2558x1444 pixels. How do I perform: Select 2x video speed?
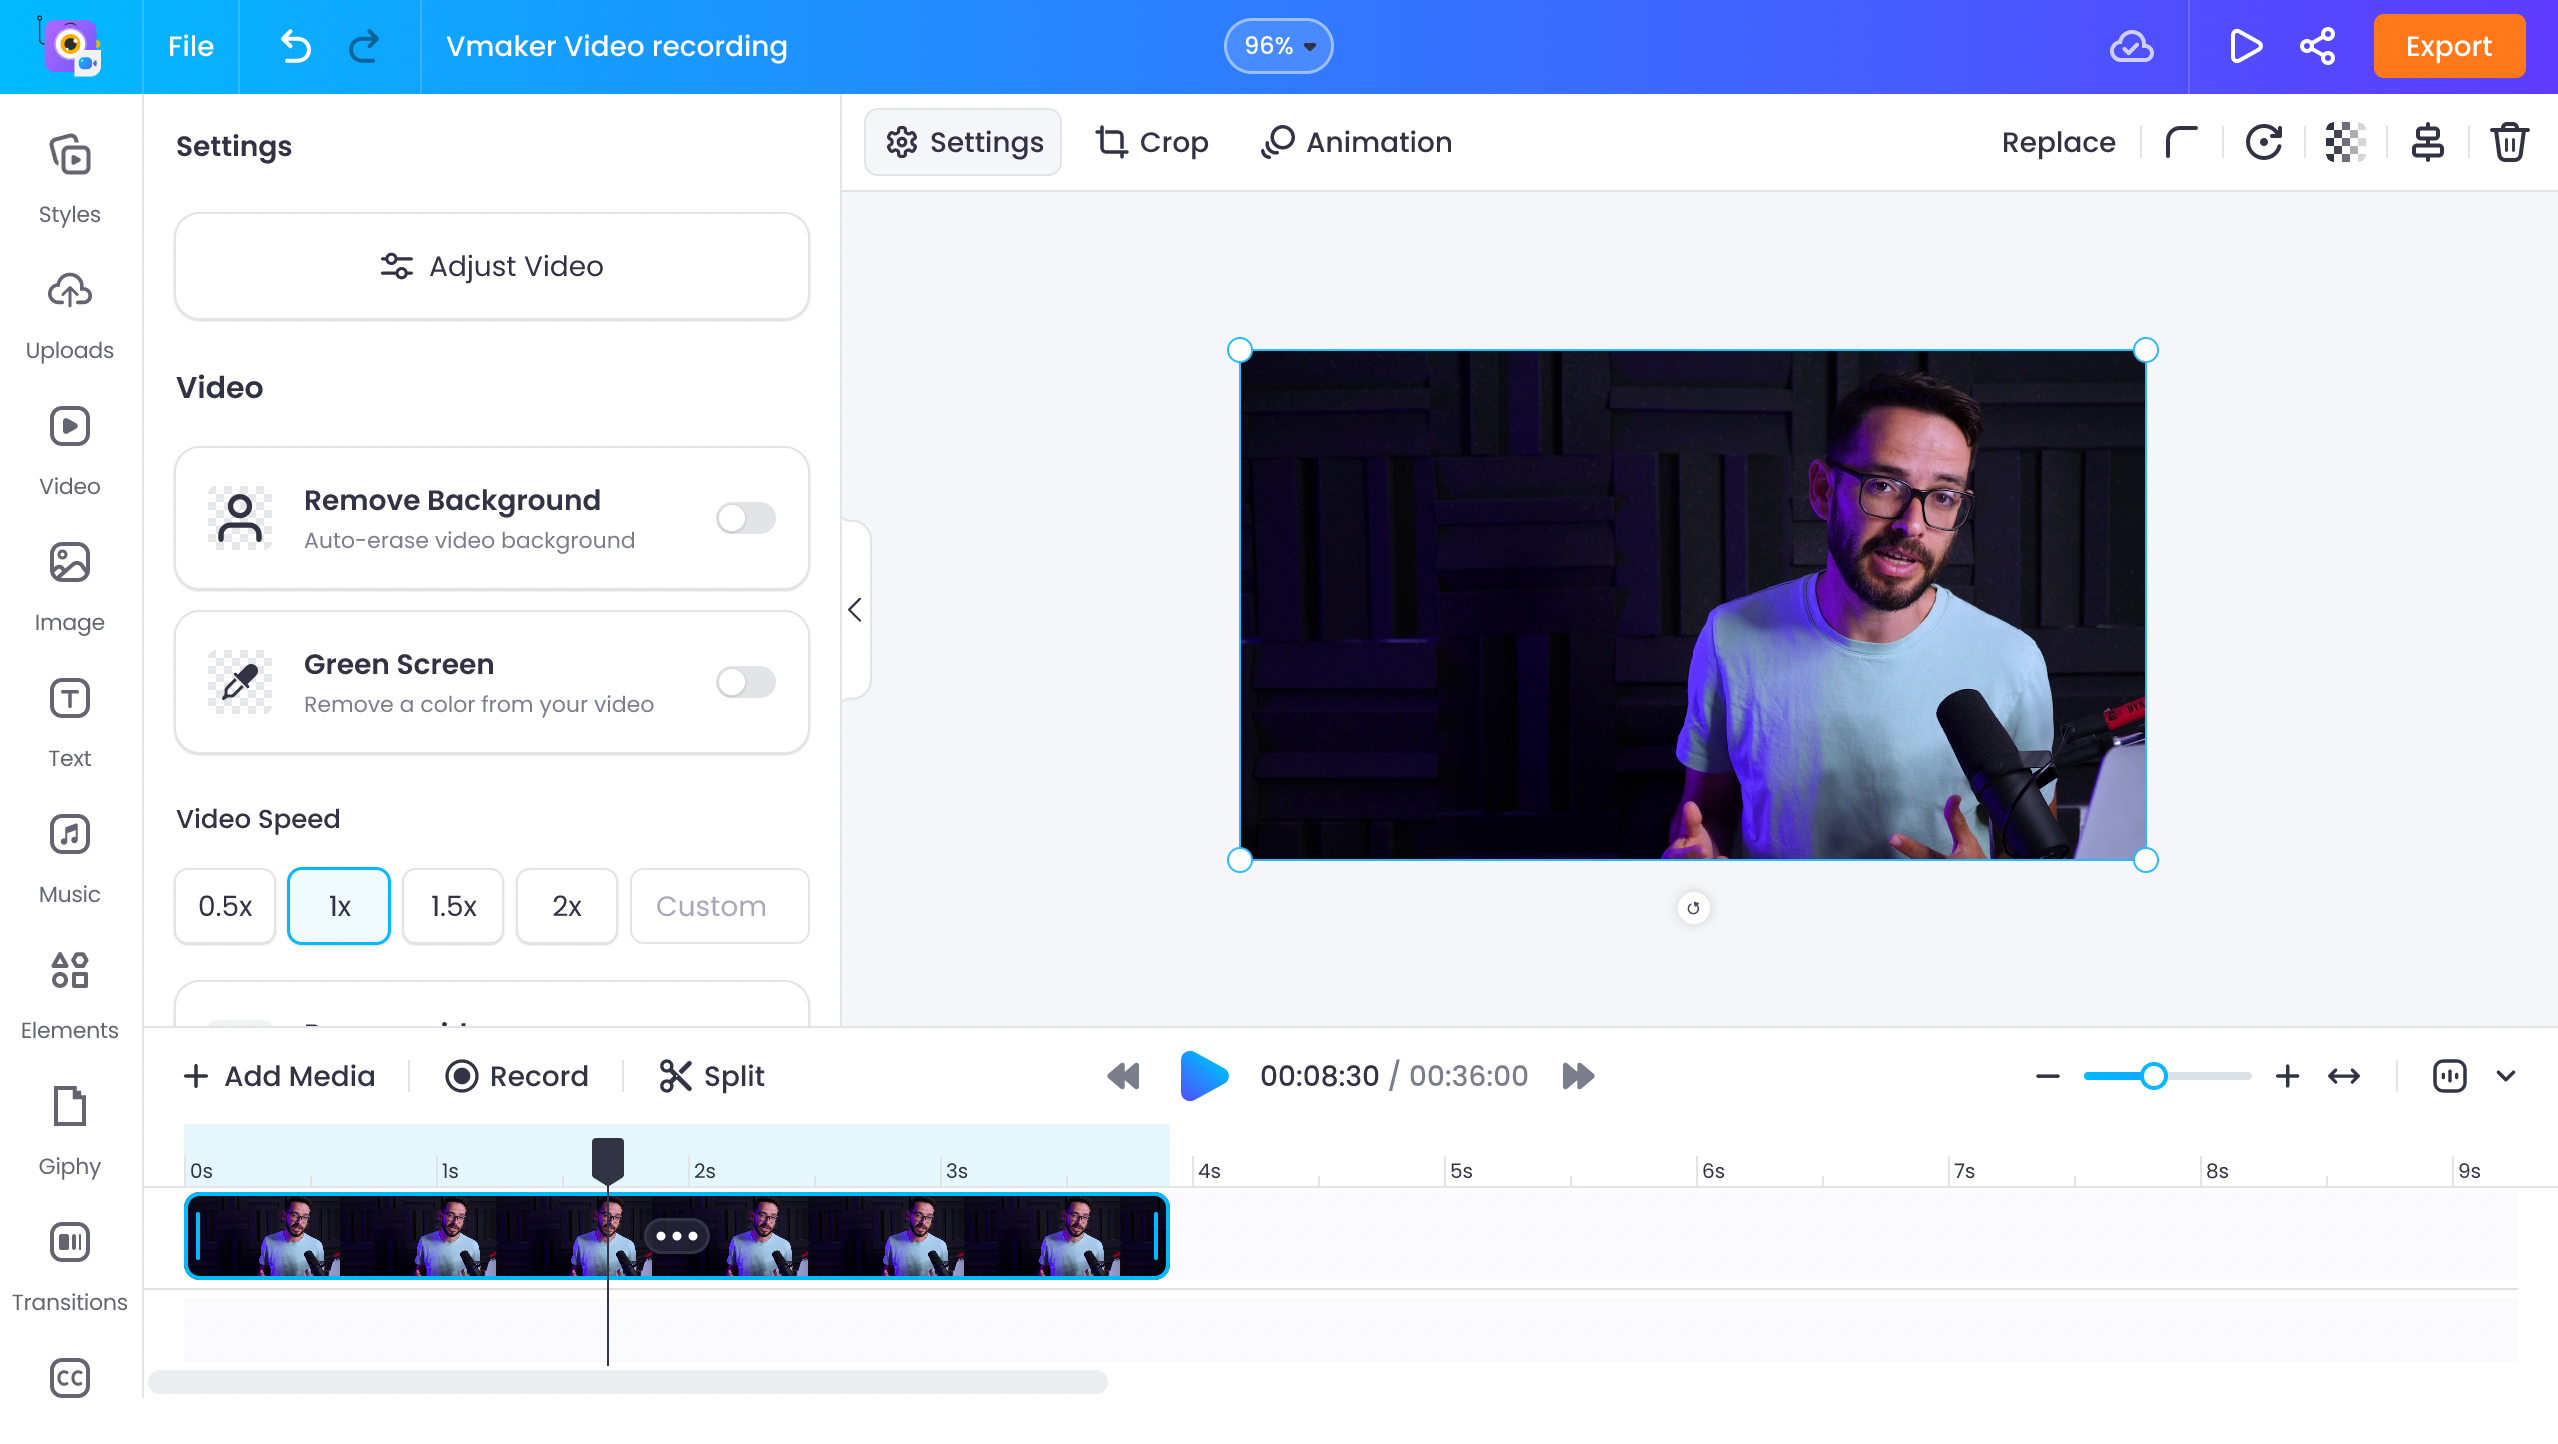point(566,906)
